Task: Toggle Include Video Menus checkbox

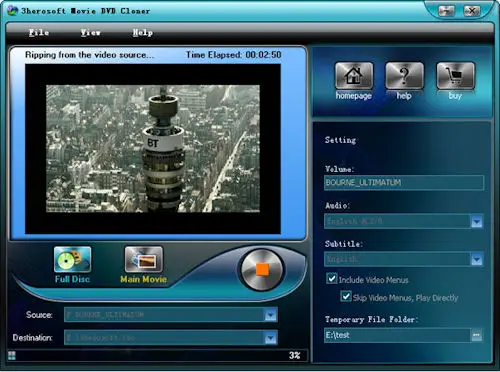Action: tap(332, 279)
